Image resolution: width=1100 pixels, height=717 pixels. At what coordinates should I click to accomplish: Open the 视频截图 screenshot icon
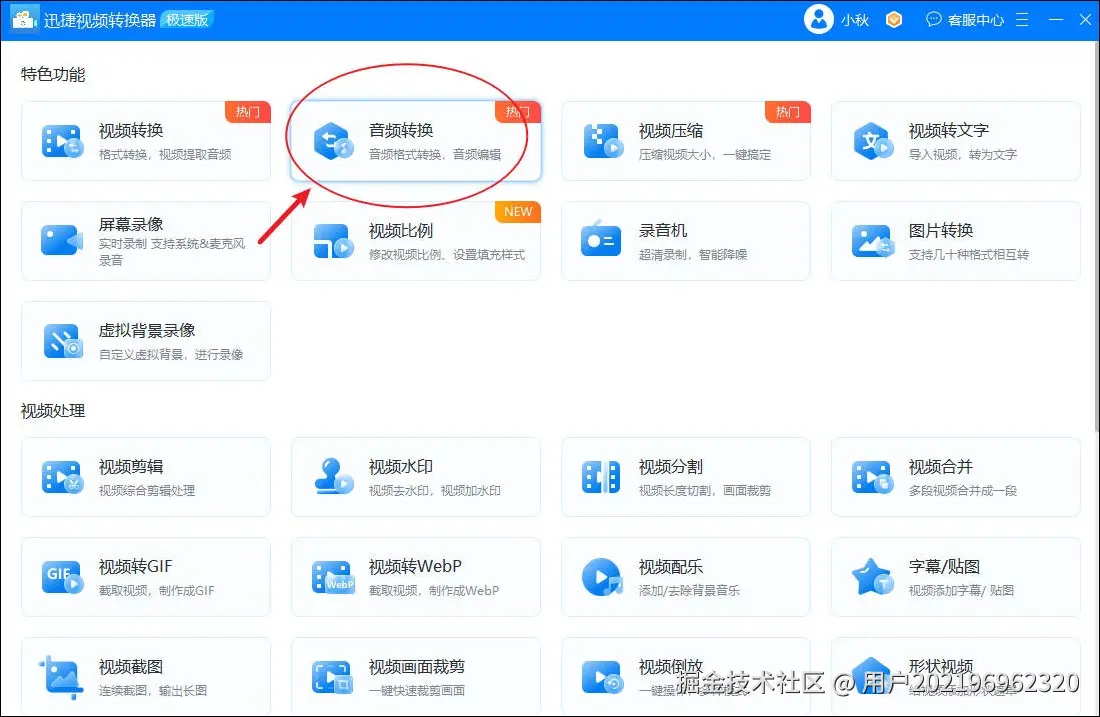point(61,677)
